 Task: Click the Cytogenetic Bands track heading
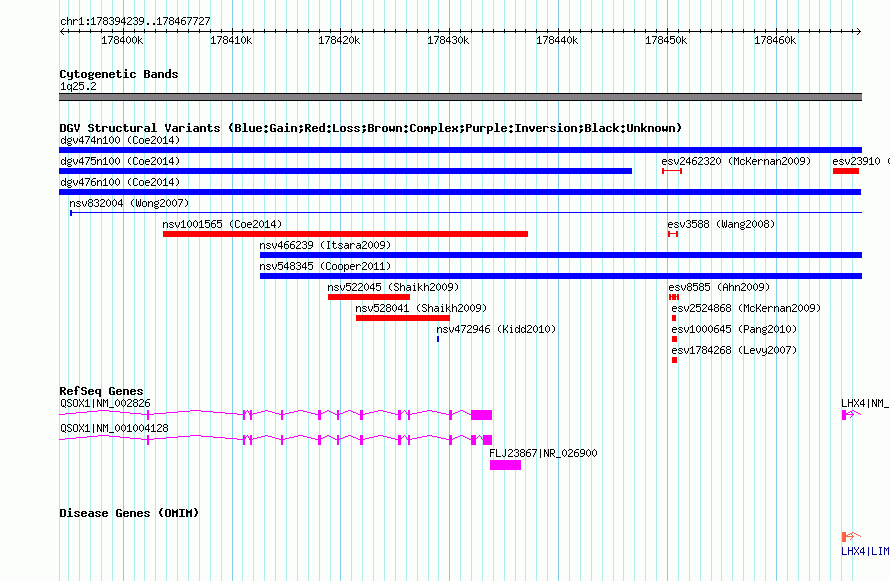tap(119, 74)
